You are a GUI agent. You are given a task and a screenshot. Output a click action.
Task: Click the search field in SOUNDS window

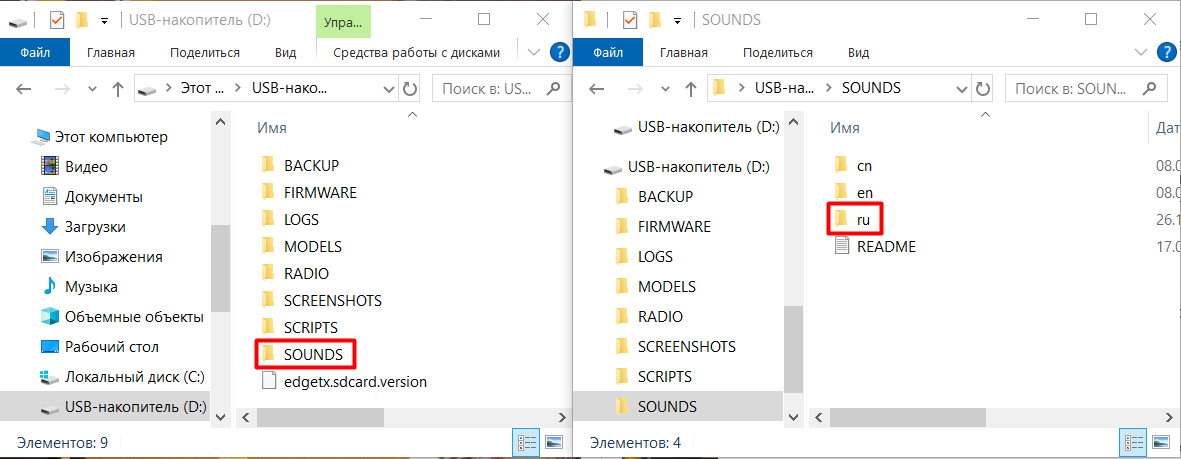pos(1080,88)
